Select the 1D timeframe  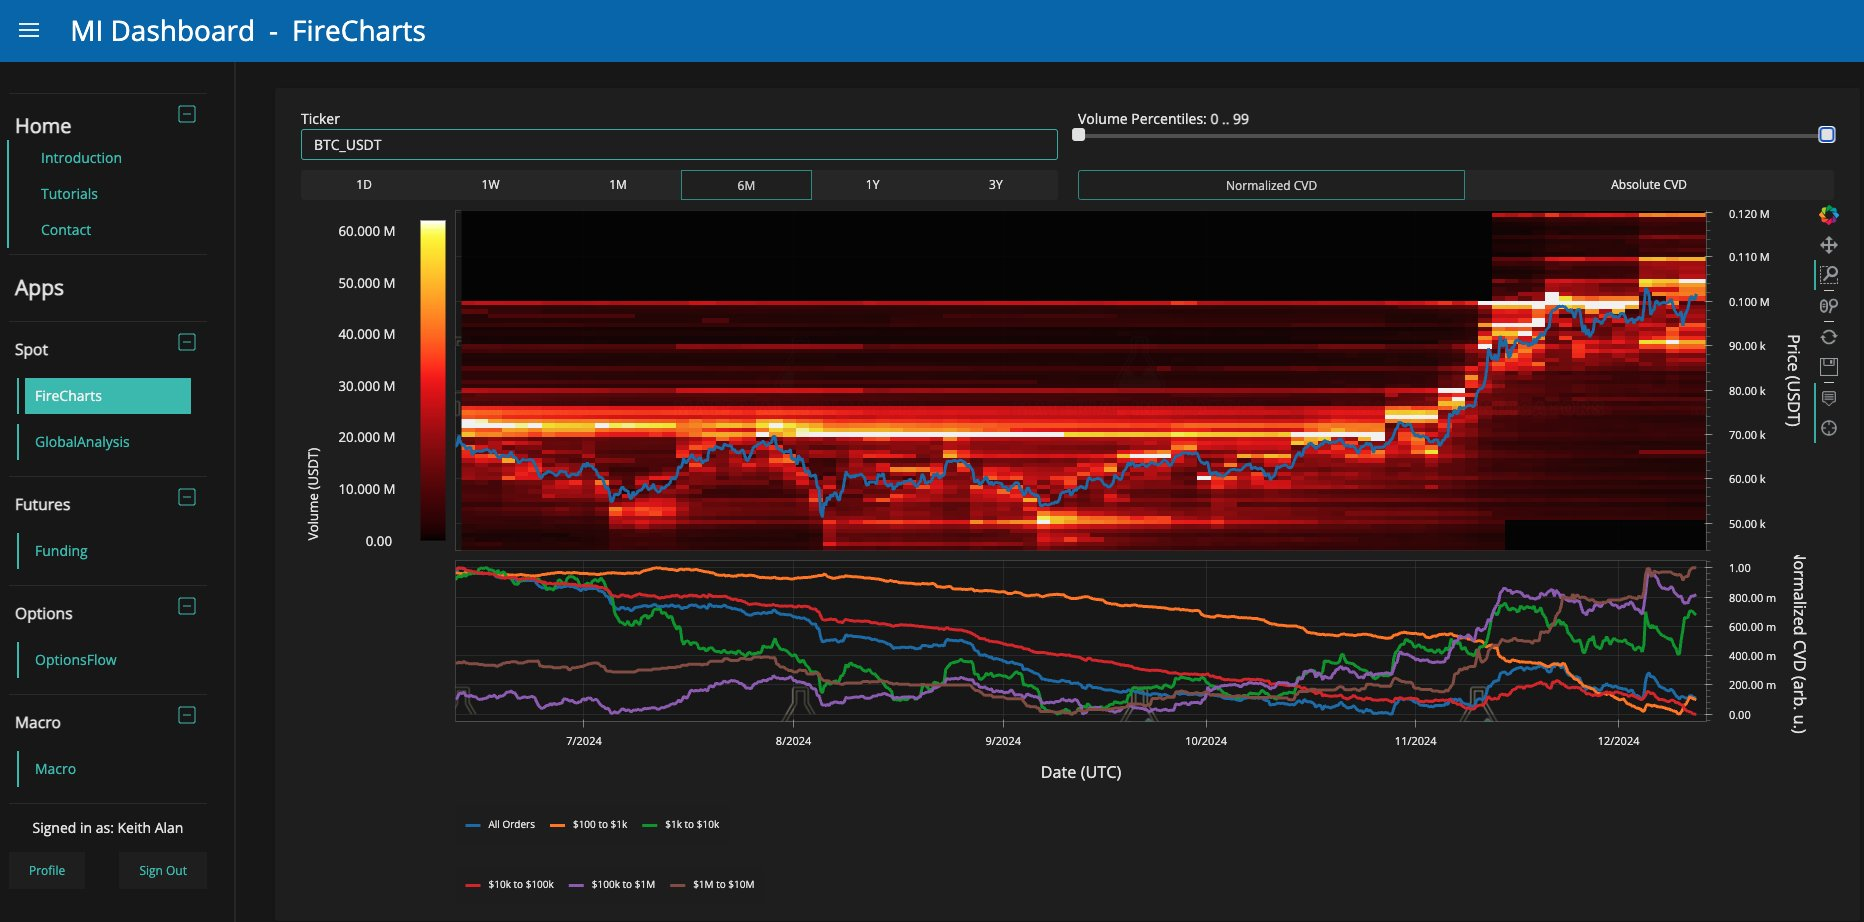364,185
